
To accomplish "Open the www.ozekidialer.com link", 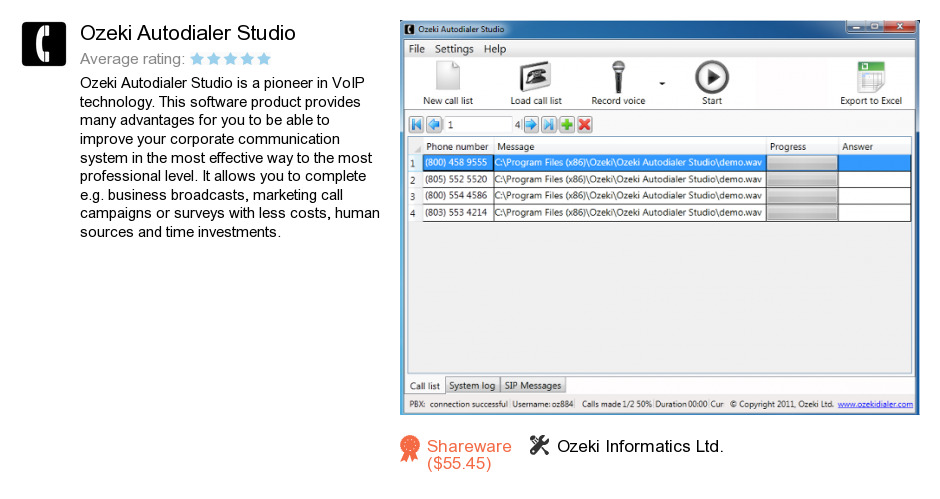I will click(875, 404).
